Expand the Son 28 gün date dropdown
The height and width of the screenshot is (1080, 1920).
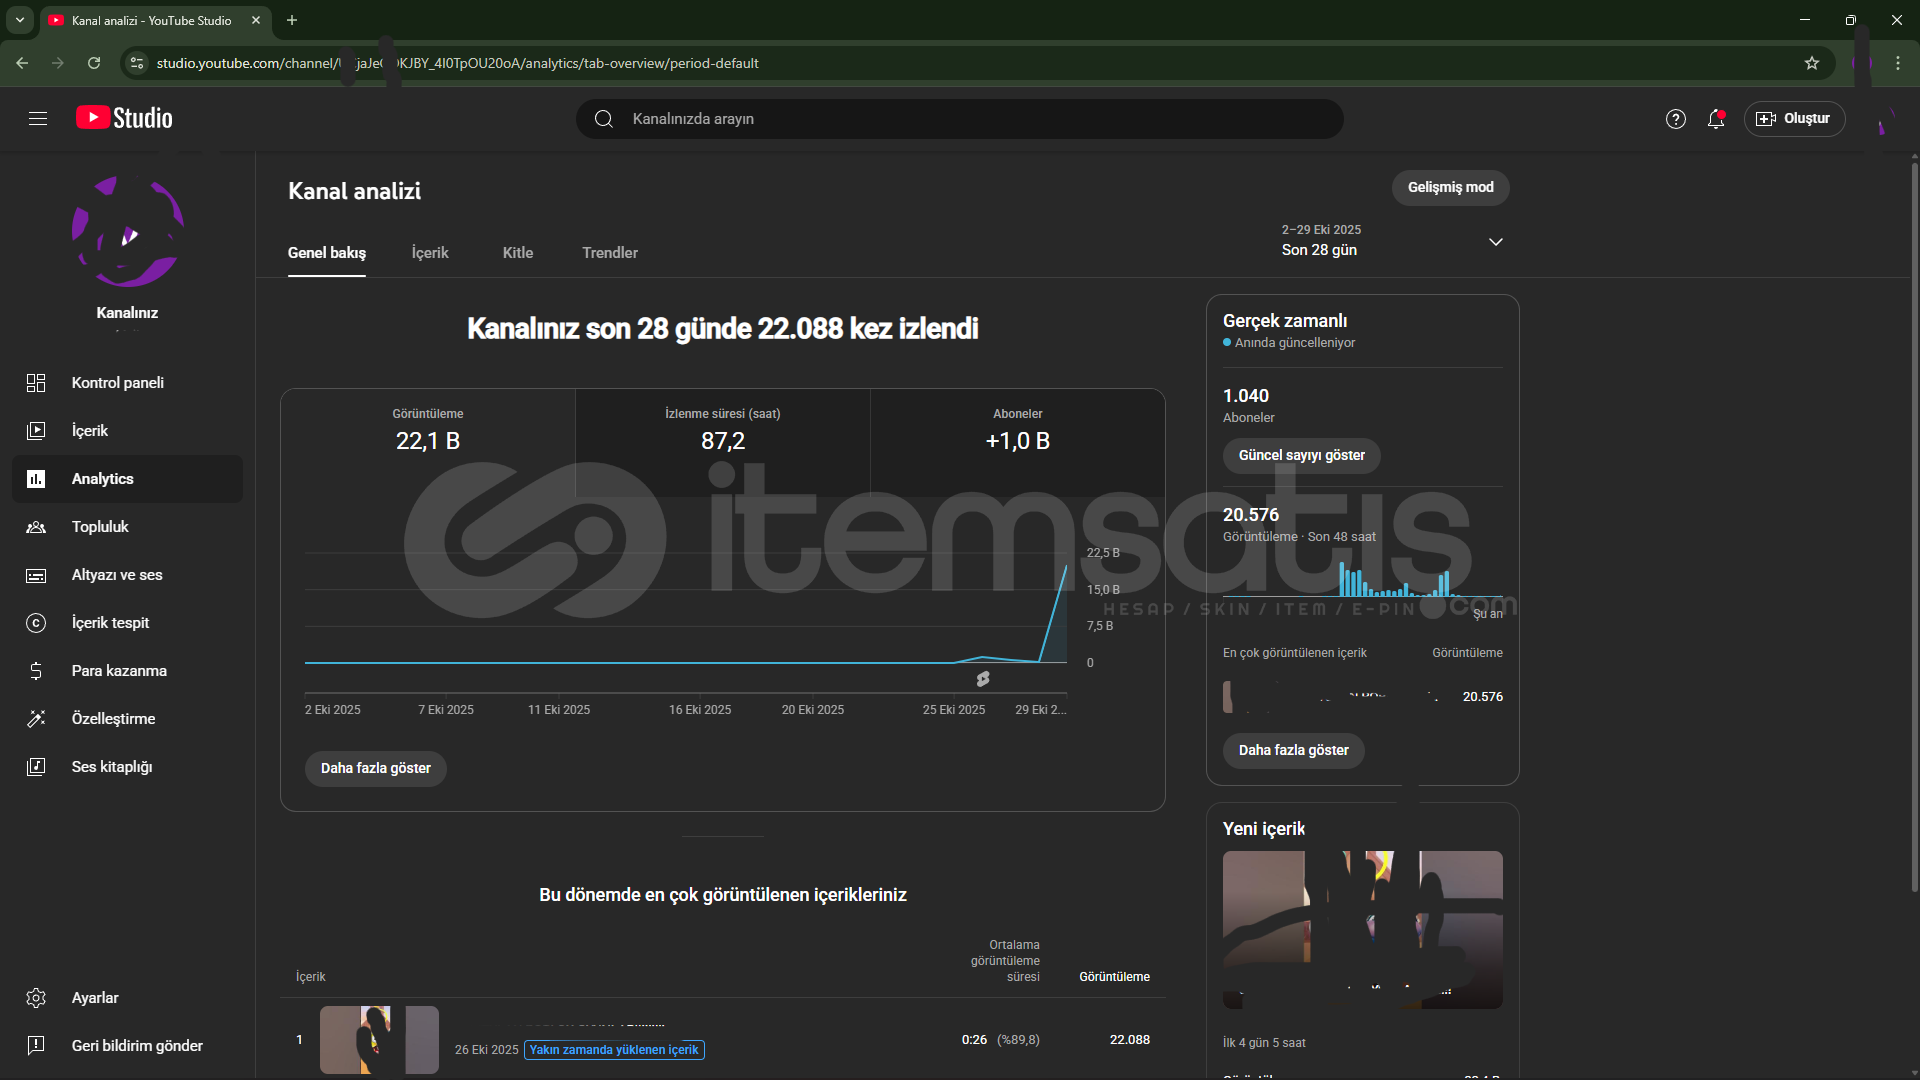pos(1495,242)
